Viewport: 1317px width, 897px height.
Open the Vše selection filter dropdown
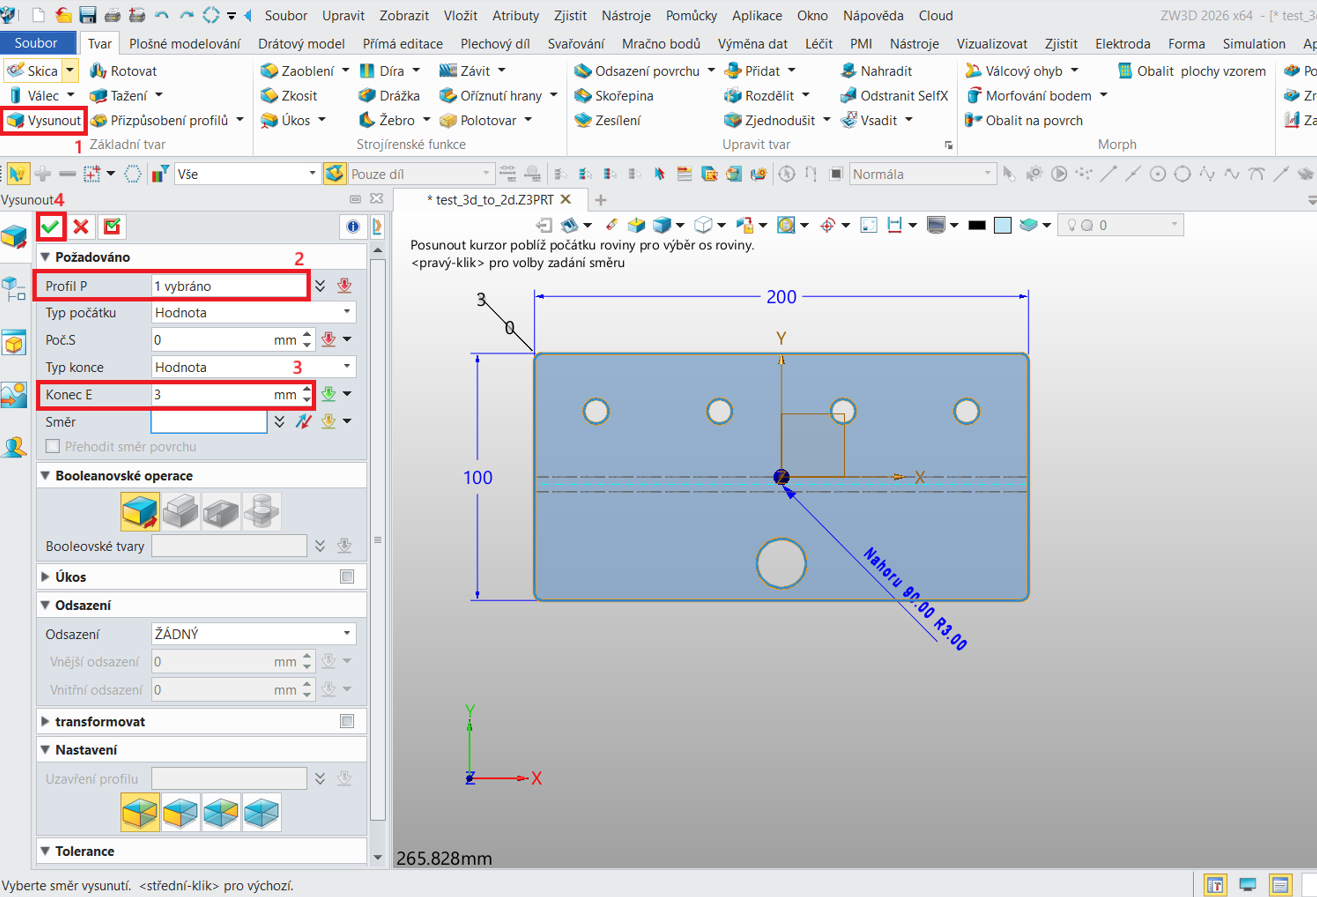246,174
